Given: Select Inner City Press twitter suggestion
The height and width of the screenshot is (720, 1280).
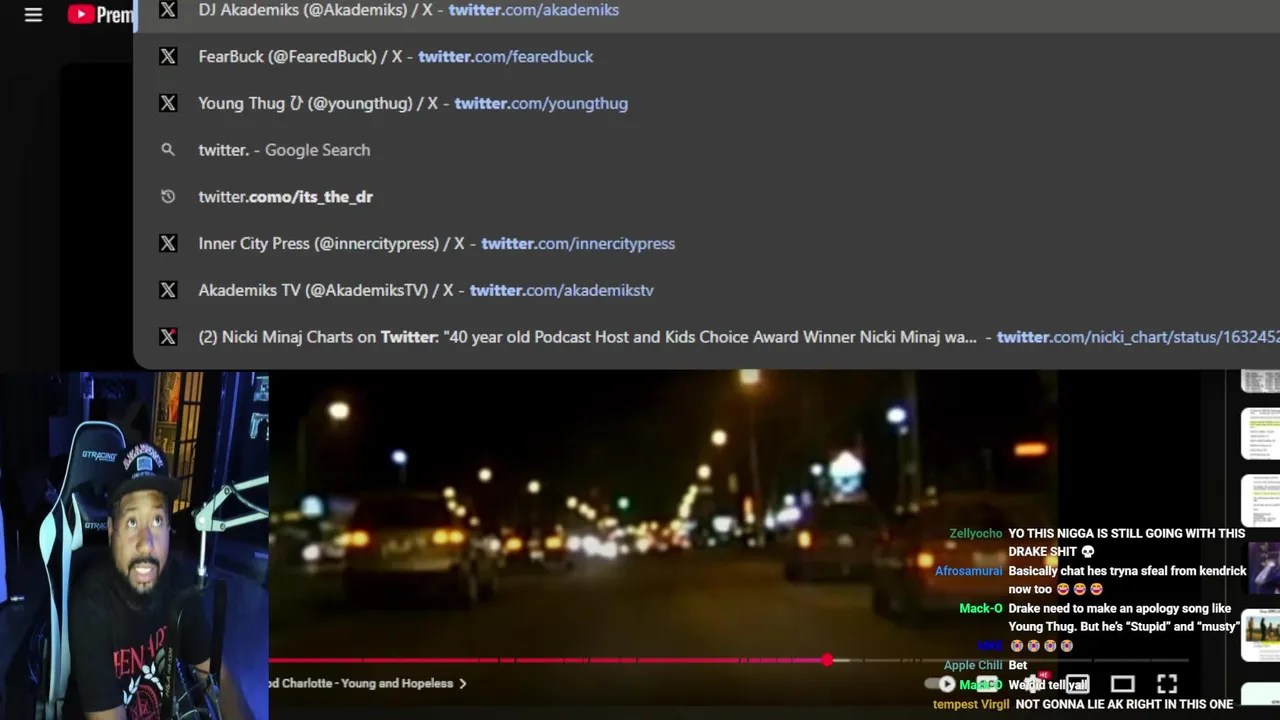Looking at the screenshot, I should (x=706, y=243).
